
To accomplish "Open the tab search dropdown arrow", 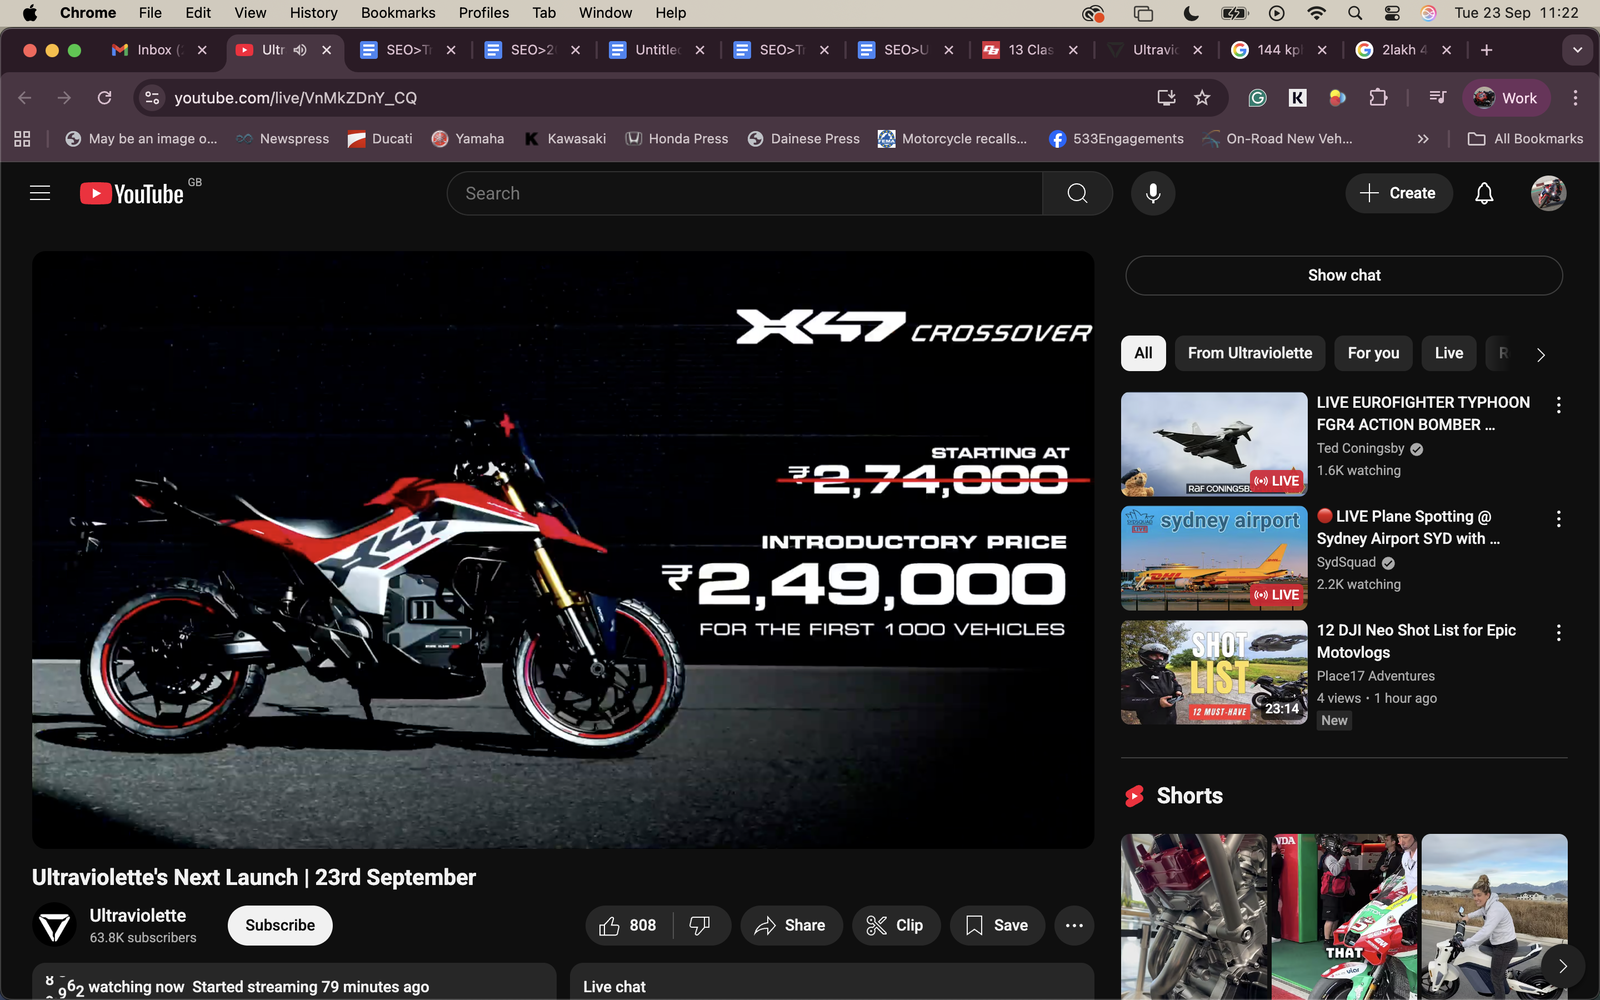I will tap(1578, 49).
